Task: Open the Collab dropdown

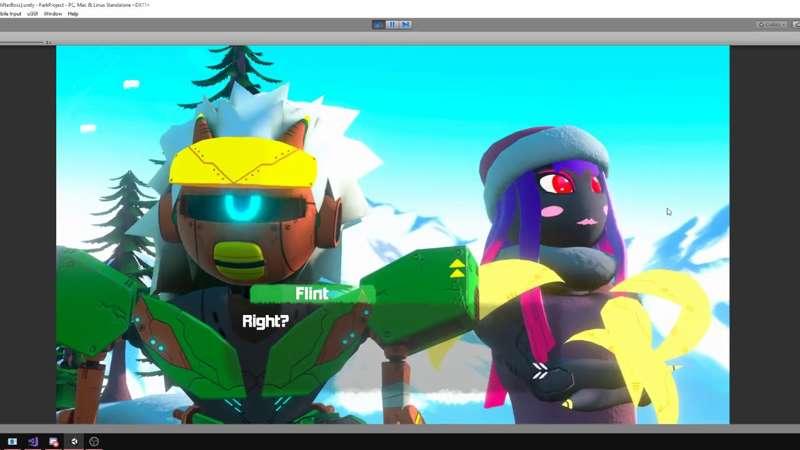Action: (x=771, y=24)
